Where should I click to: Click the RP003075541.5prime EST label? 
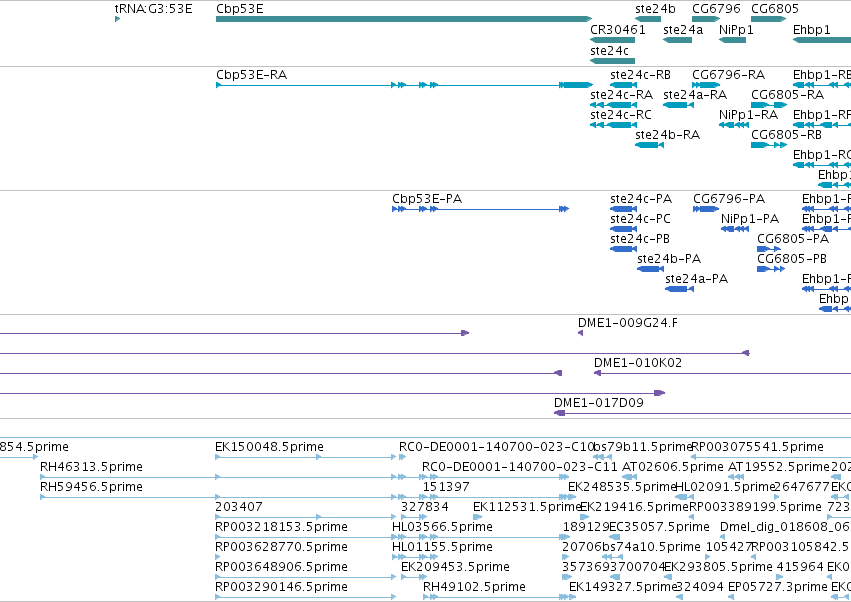pos(758,447)
